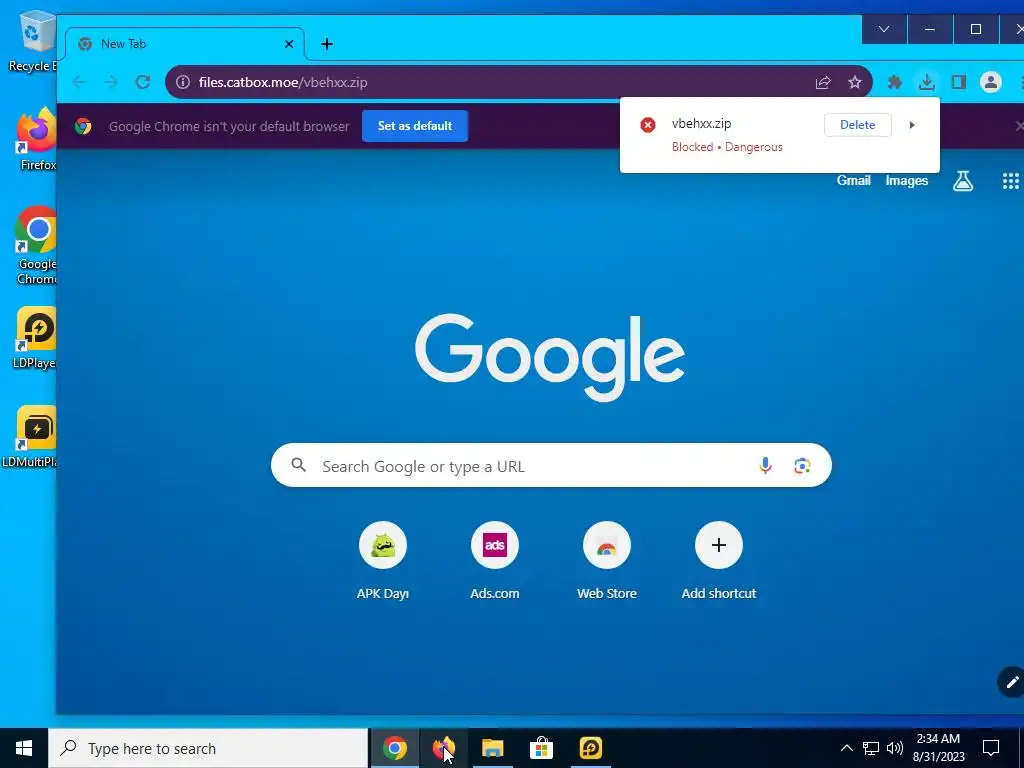The image size is (1024, 768).
Task: Click Set as default button
Action: (415, 126)
